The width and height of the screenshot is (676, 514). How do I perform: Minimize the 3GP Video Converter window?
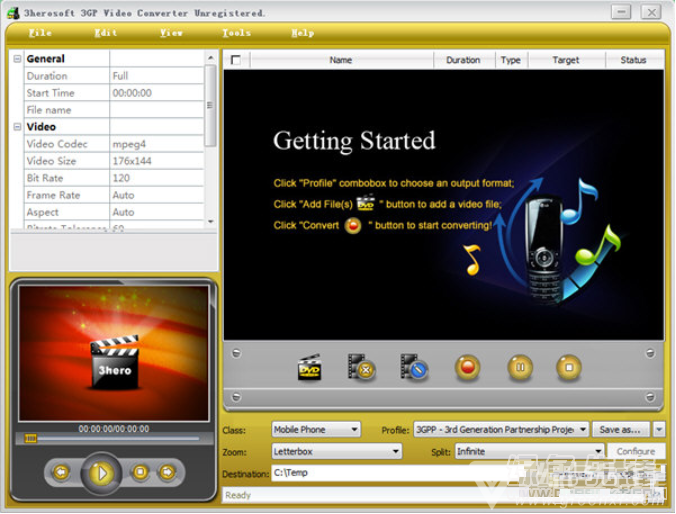(x=621, y=12)
